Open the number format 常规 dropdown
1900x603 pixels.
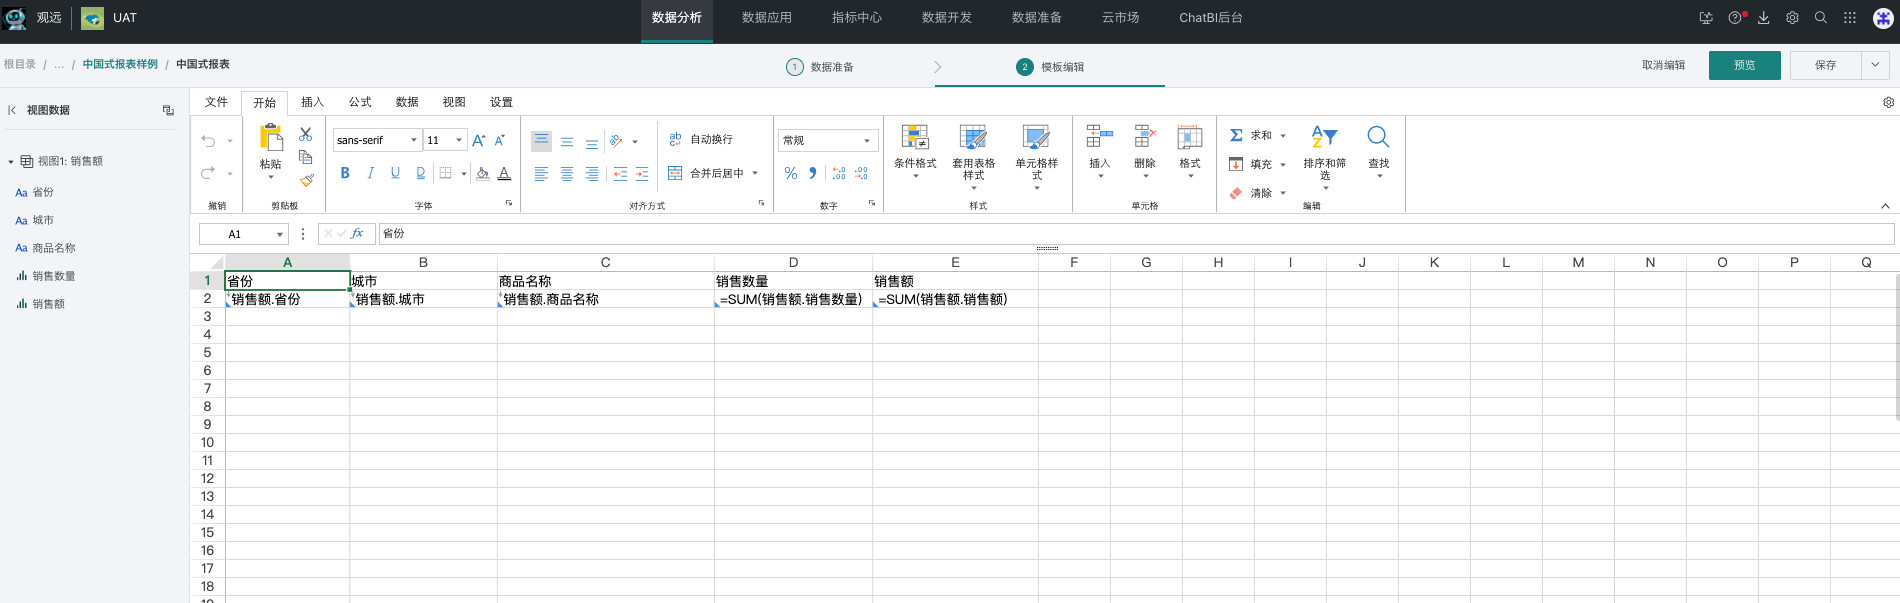827,141
